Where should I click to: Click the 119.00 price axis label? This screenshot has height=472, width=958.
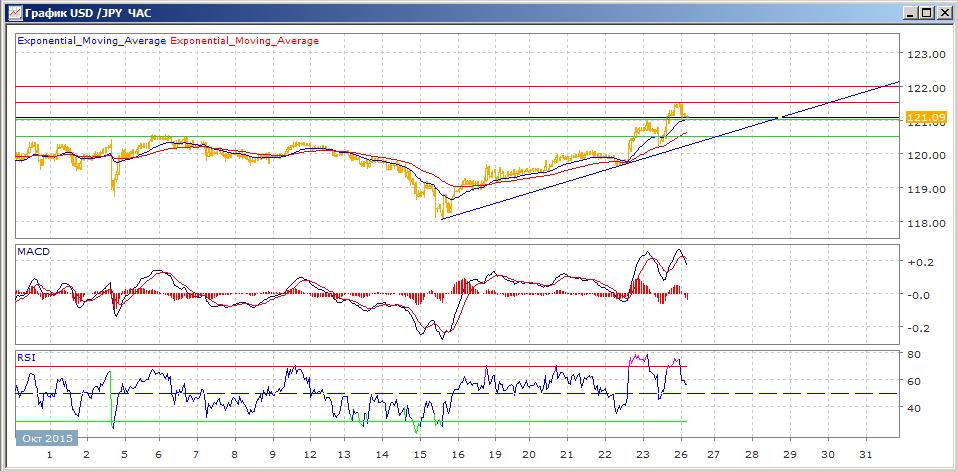click(926, 189)
